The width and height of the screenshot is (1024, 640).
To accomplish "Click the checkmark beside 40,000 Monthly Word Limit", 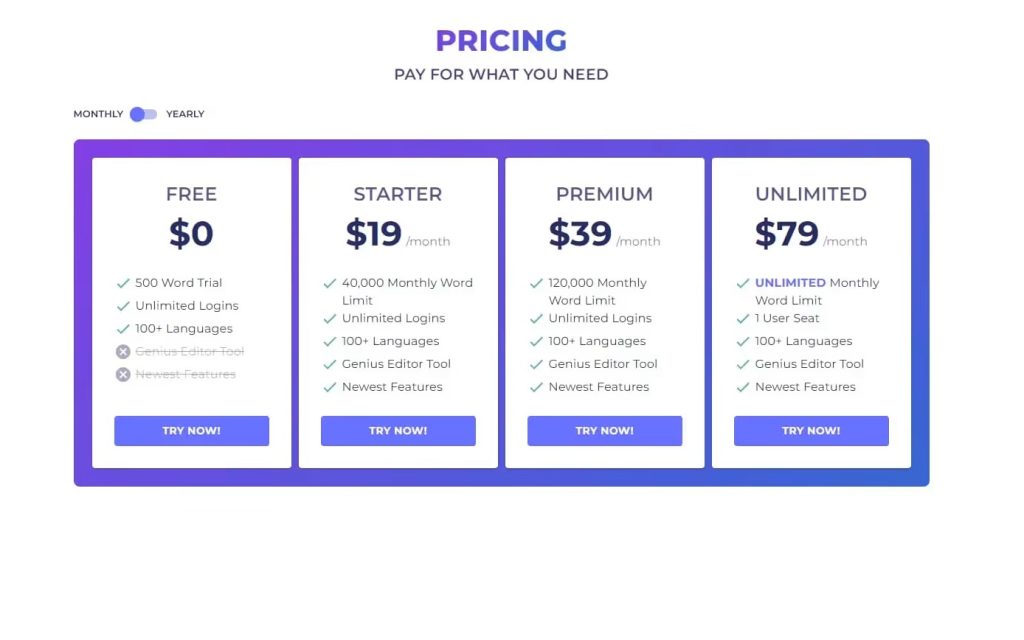I will tap(329, 283).
